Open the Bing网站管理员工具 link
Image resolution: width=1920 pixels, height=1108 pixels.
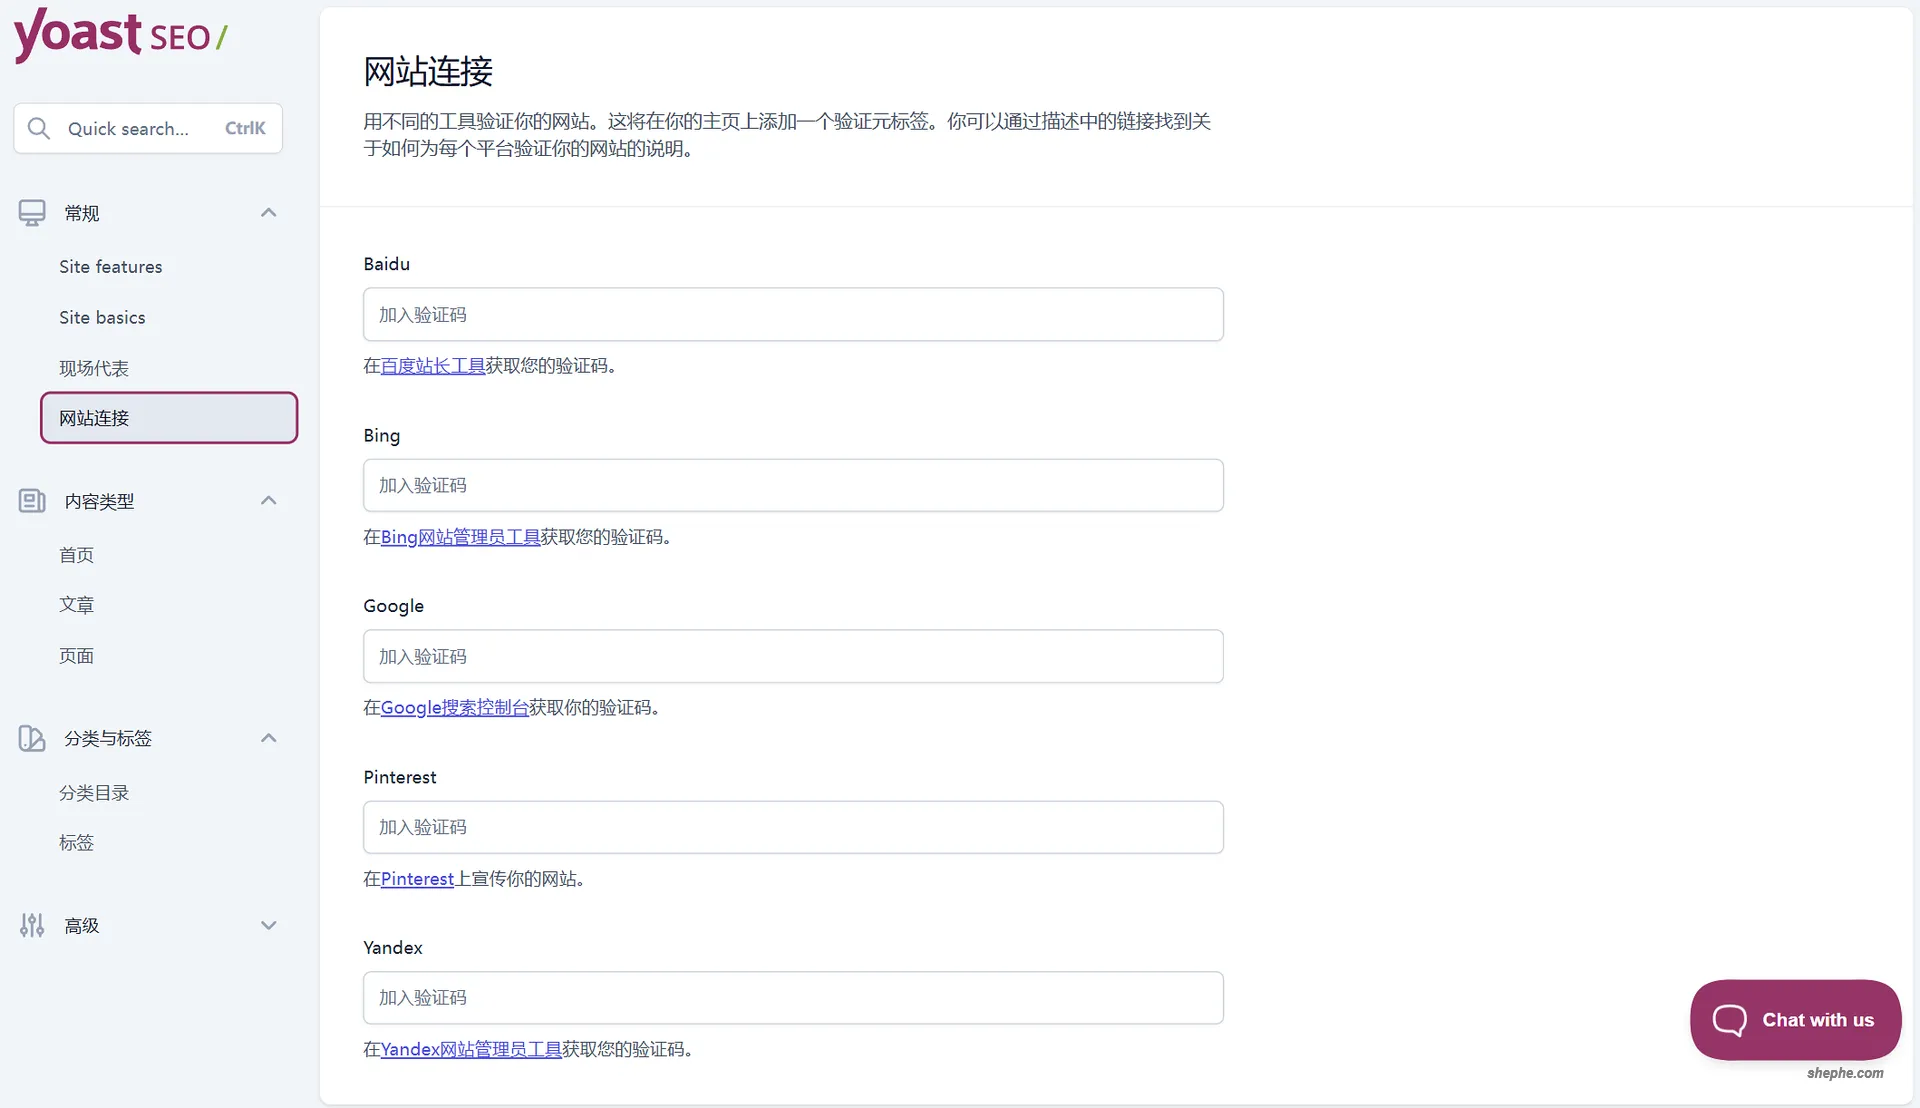[460, 537]
